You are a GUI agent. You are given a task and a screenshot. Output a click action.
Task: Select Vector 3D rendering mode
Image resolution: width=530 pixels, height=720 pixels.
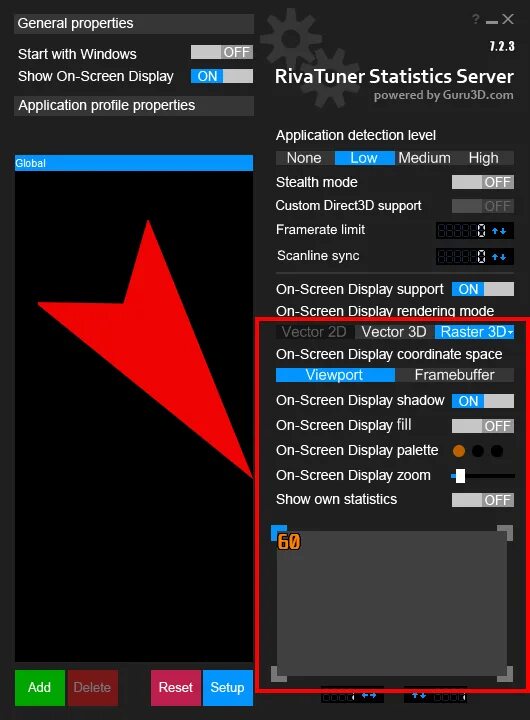coord(395,332)
